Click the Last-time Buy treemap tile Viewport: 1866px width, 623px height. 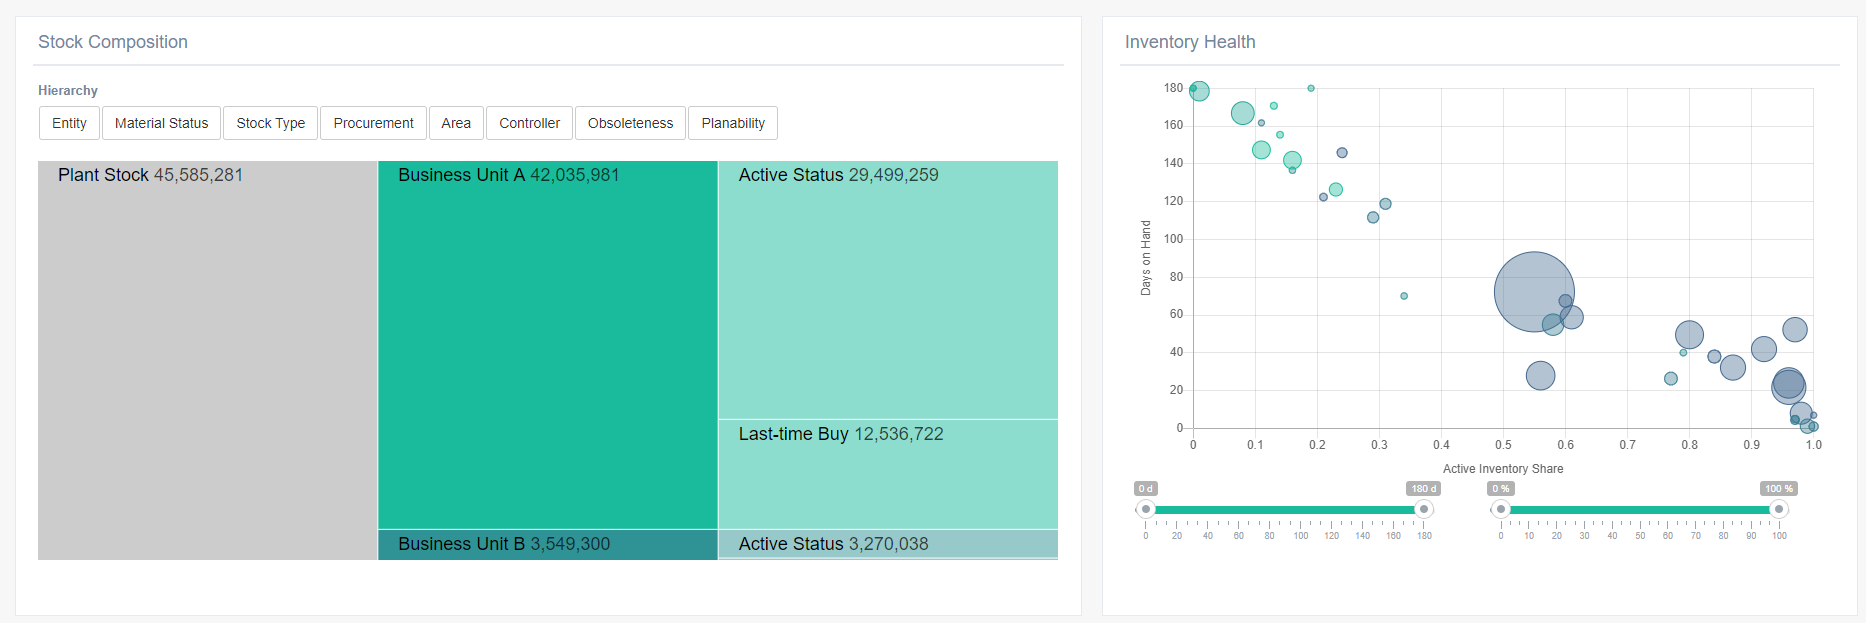point(887,474)
